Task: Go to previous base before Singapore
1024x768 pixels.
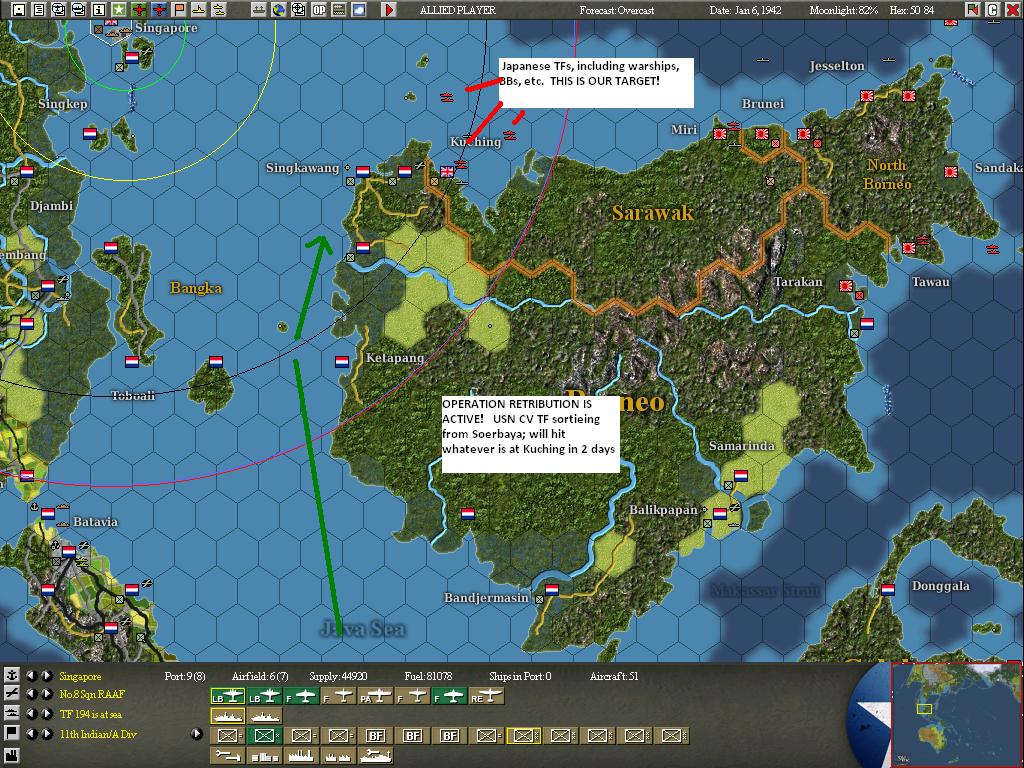Action: tap(31, 676)
